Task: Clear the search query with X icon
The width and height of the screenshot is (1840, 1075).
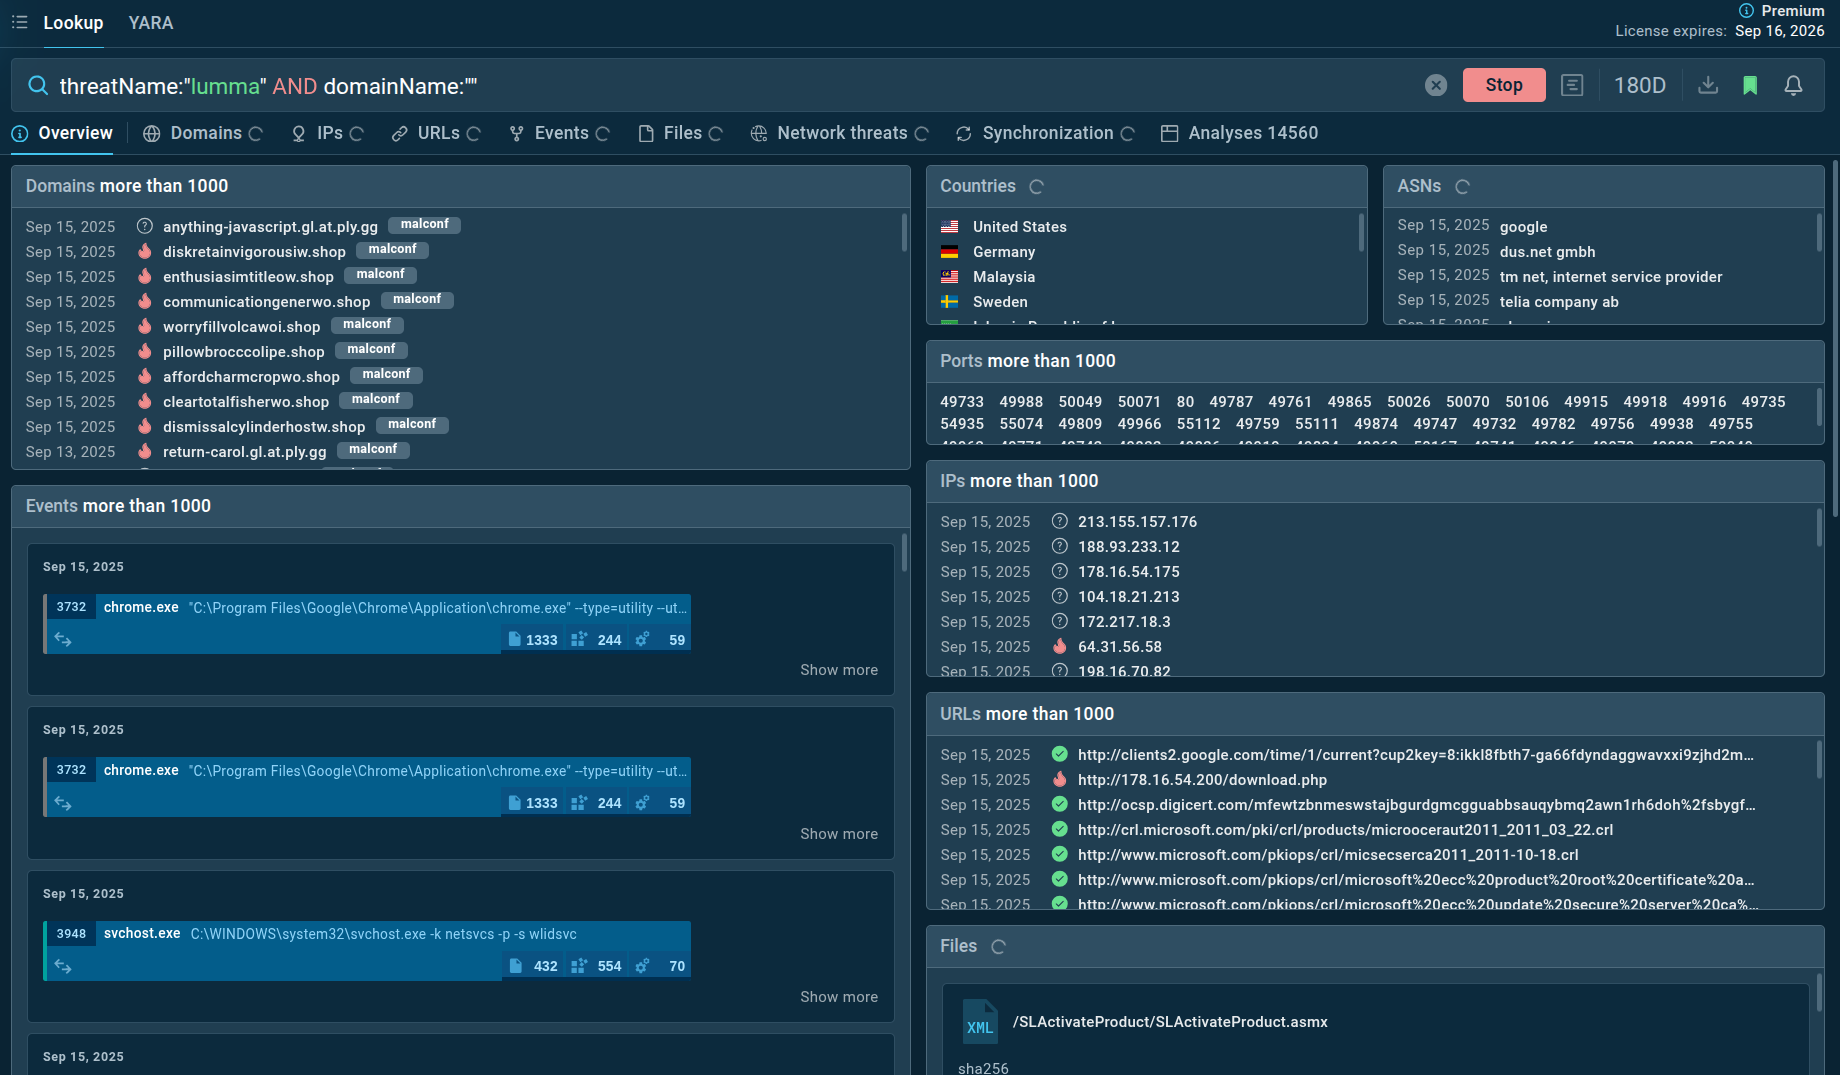Action: pos(1436,86)
